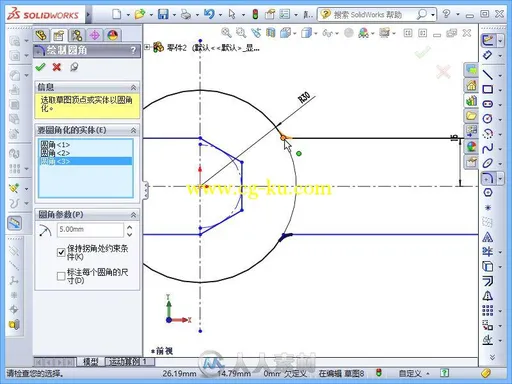Select the Rectangle sketch tool
The image size is (512, 384).
(x=488, y=89)
